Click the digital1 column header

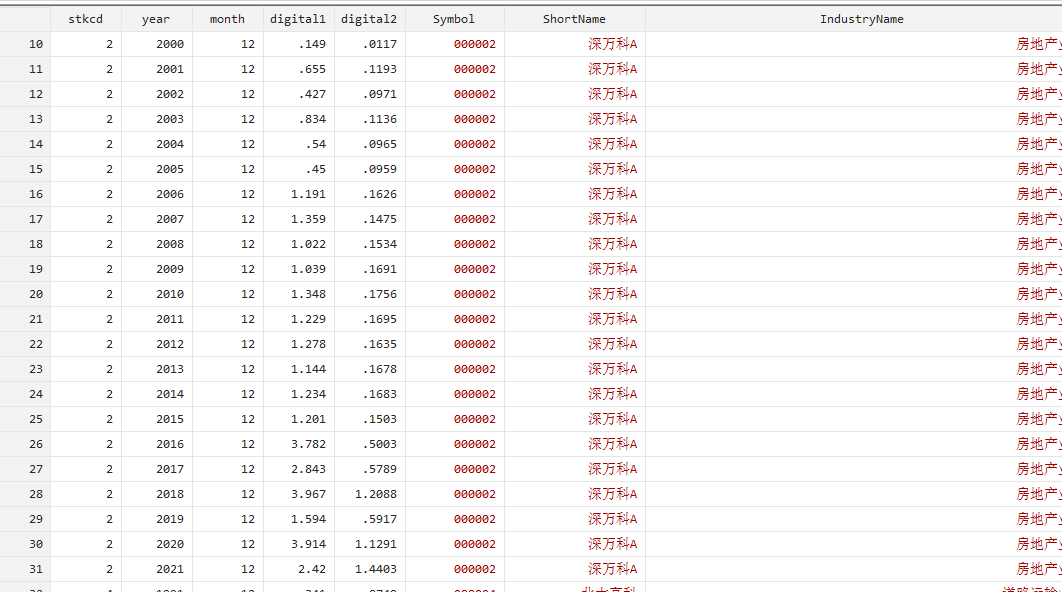299,19
